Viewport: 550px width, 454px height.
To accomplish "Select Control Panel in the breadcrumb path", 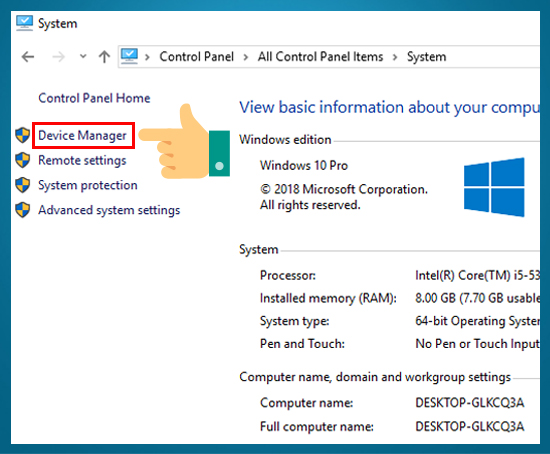I will (196, 56).
